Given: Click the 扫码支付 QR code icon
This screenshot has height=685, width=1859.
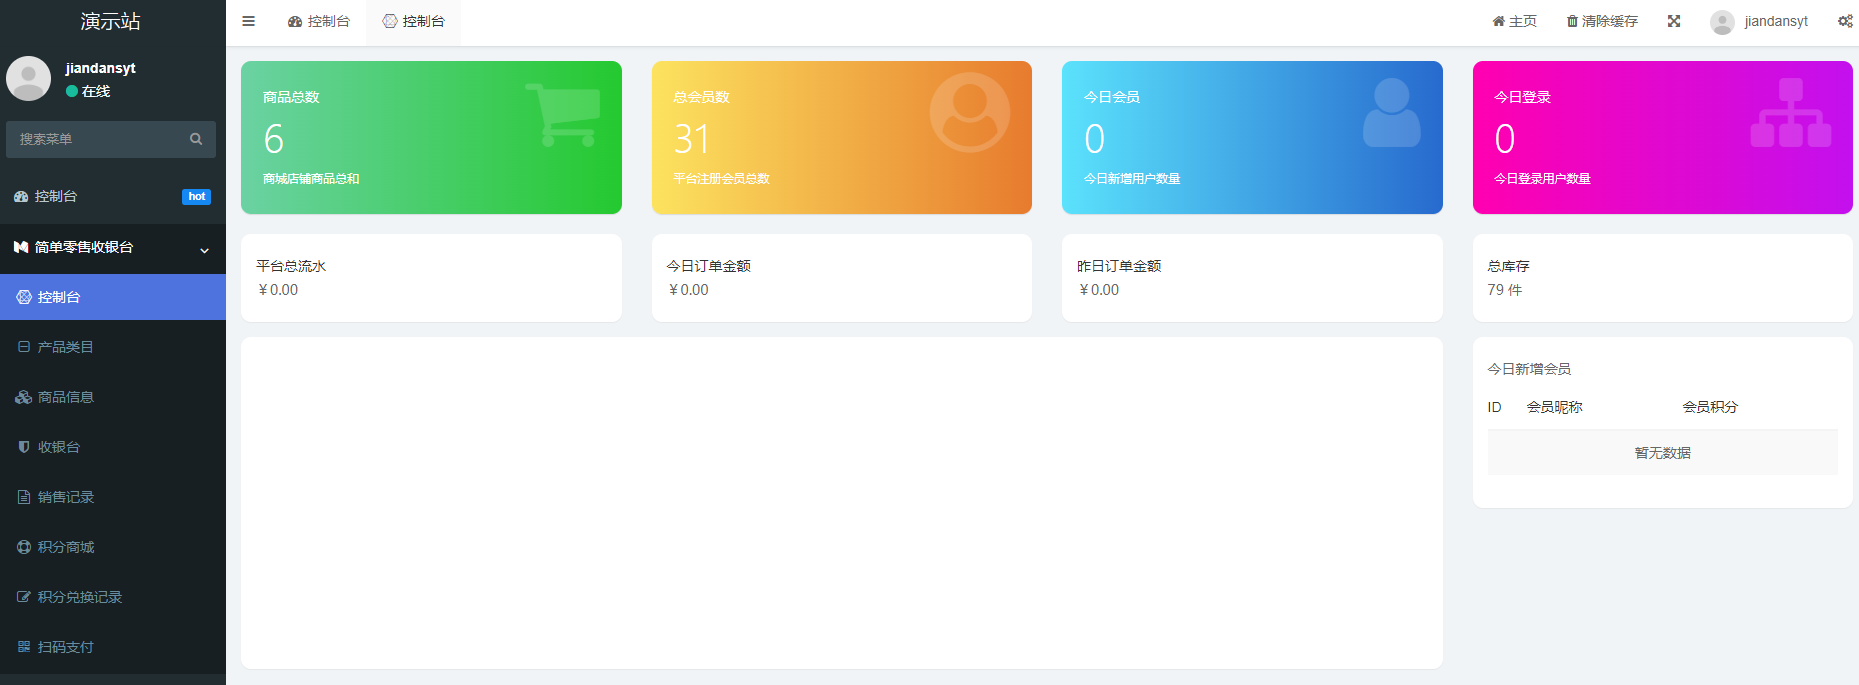Looking at the screenshot, I should pyautogui.click(x=24, y=647).
